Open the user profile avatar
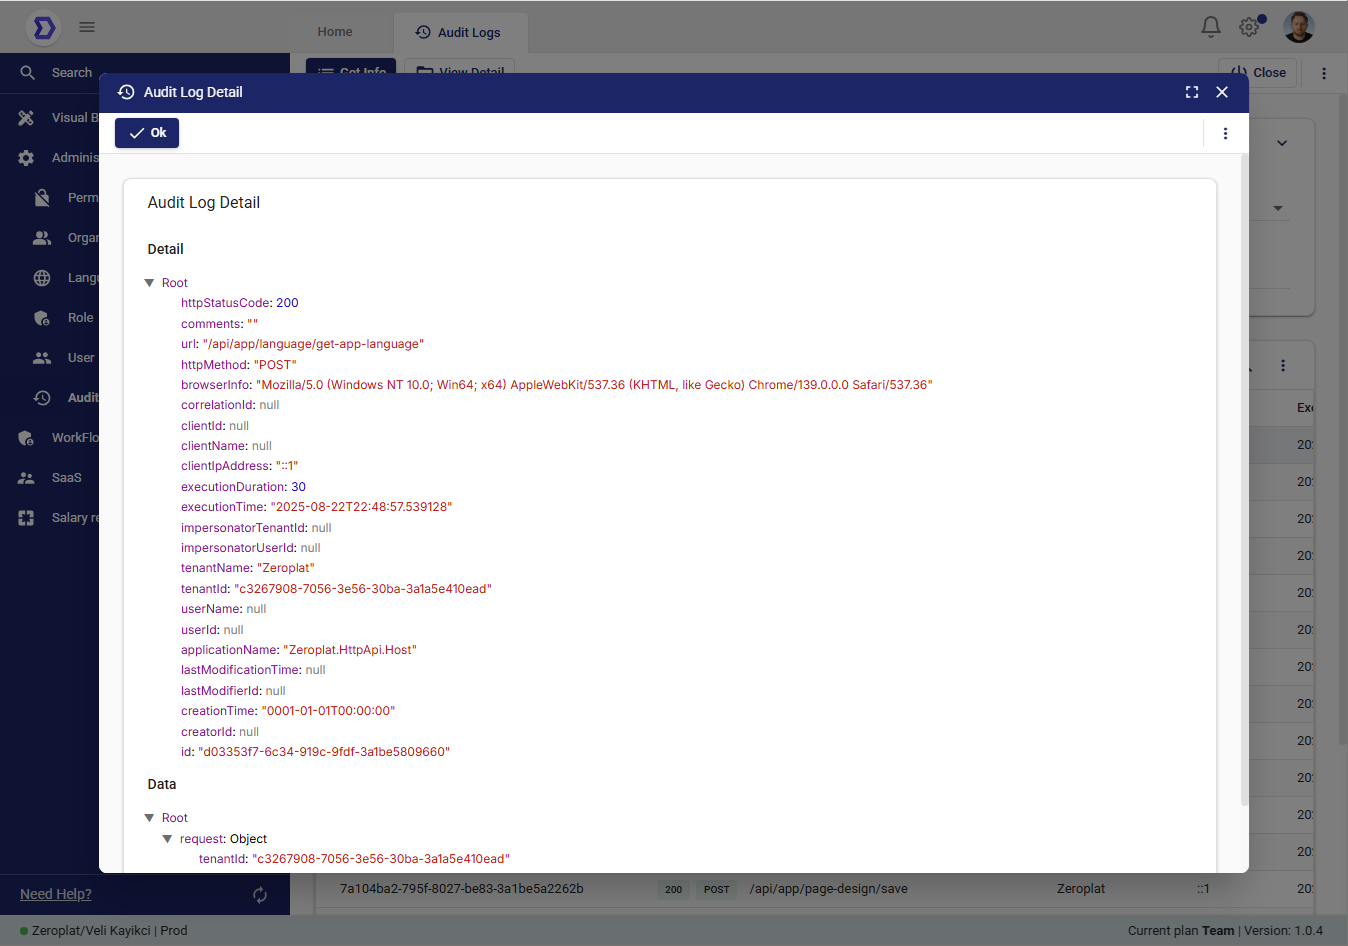 (1298, 27)
